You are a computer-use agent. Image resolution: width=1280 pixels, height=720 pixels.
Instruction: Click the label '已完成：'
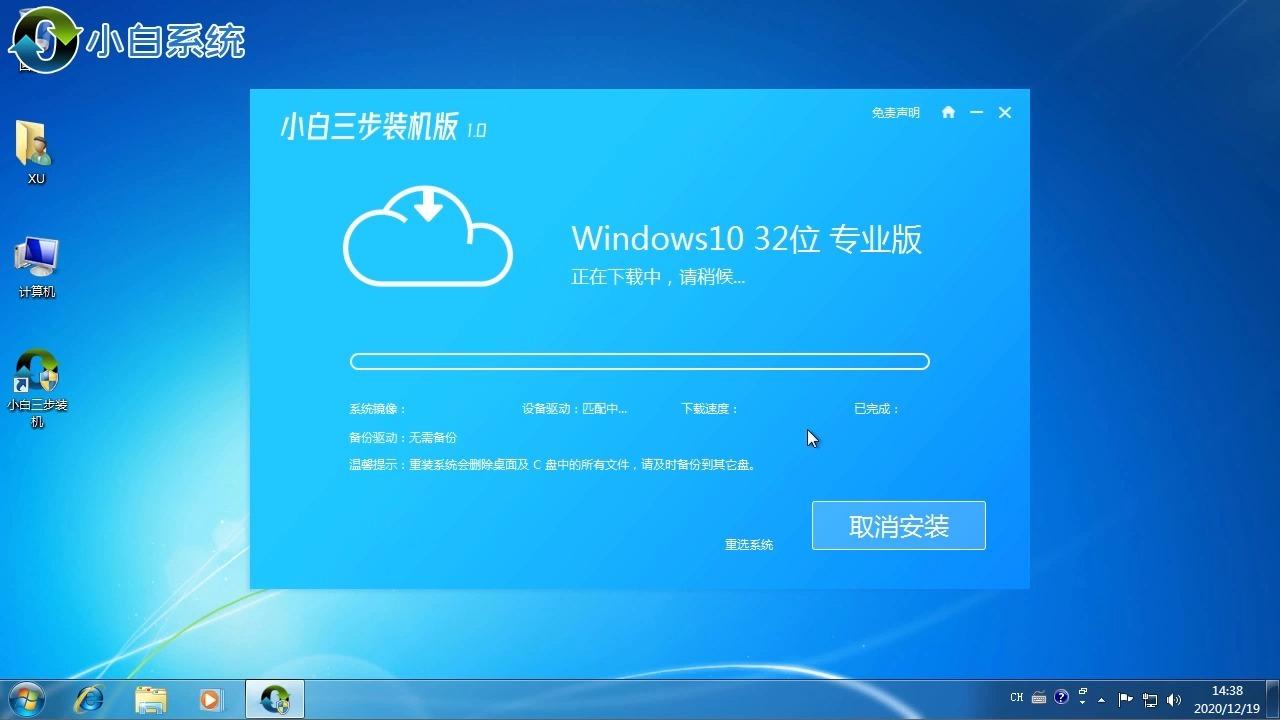(x=877, y=409)
